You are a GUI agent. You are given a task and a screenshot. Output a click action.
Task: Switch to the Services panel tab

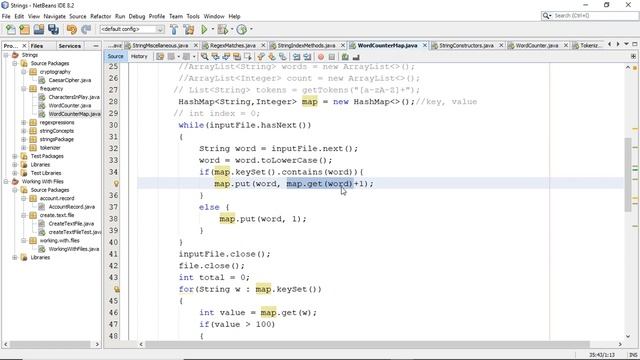click(69, 46)
